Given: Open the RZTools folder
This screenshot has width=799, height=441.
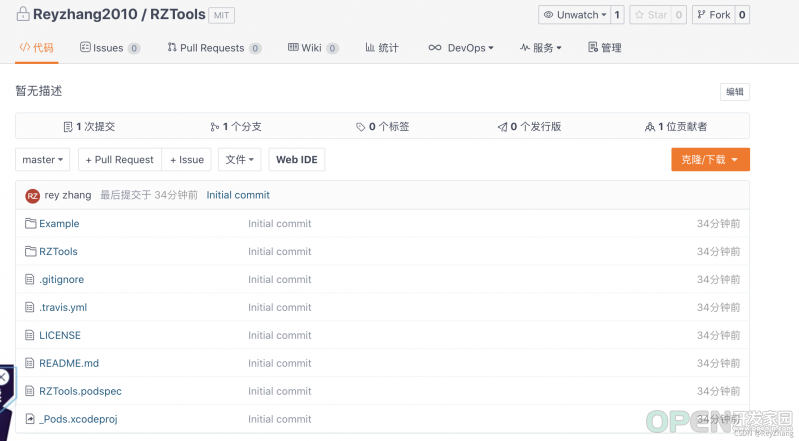Looking at the screenshot, I should (59, 251).
